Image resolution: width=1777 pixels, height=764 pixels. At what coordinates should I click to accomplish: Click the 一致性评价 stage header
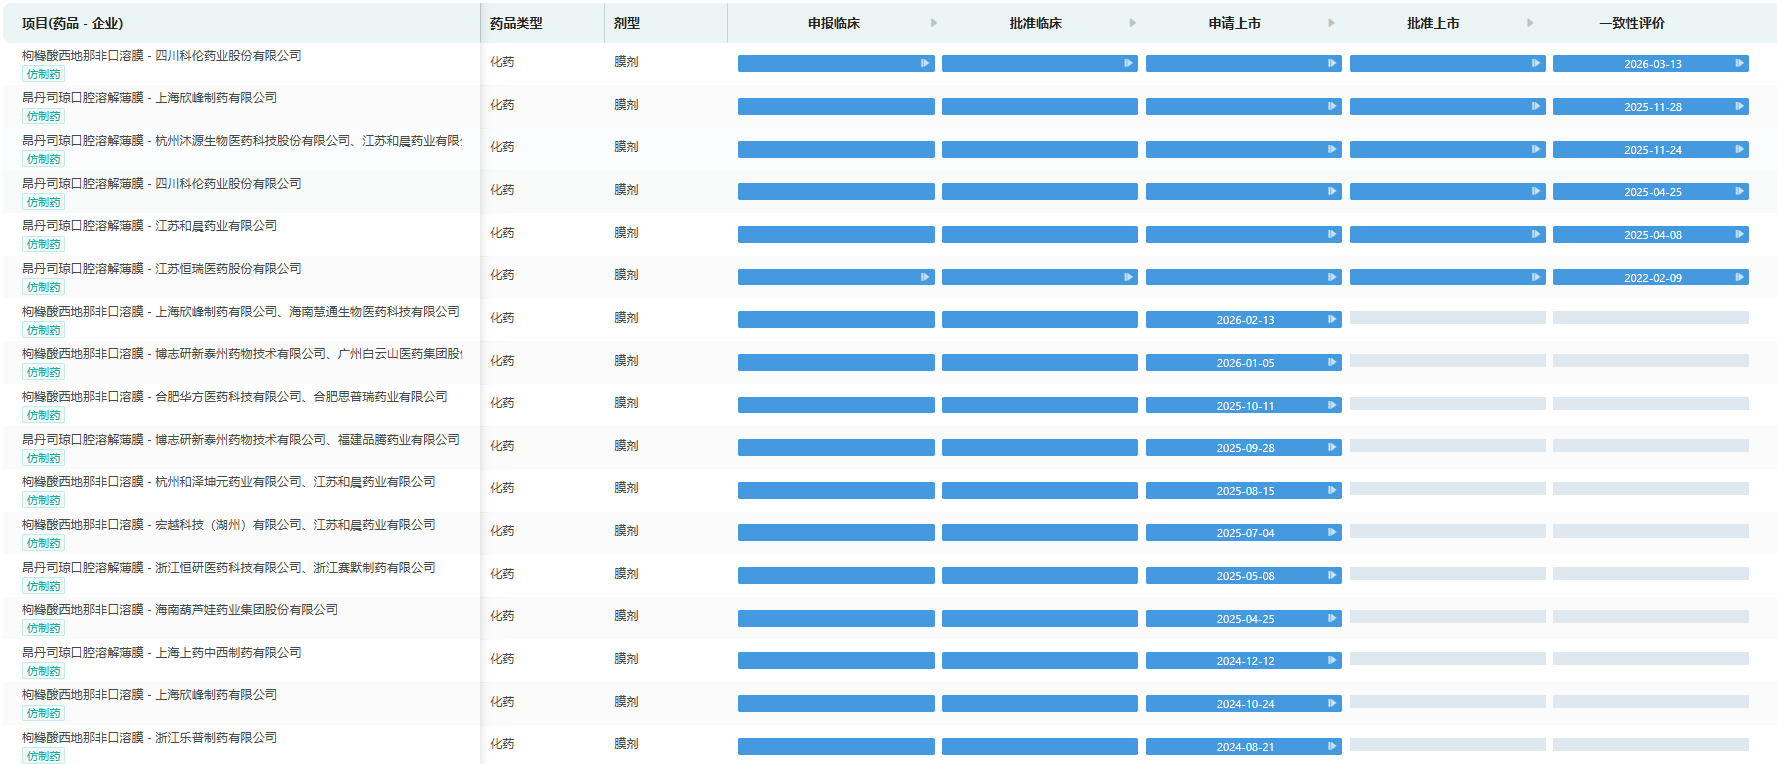[x=1631, y=23]
